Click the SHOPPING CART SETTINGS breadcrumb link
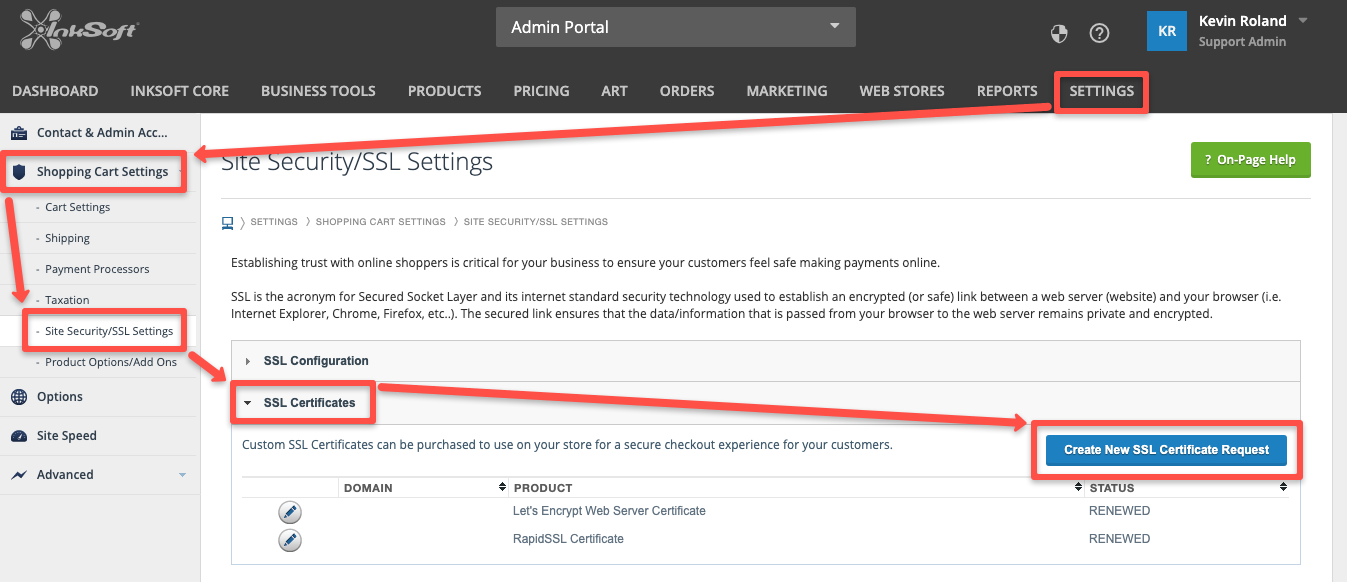The height and width of the screenshot is (582, 1347). pyautogui.click(x=381, y=221)
